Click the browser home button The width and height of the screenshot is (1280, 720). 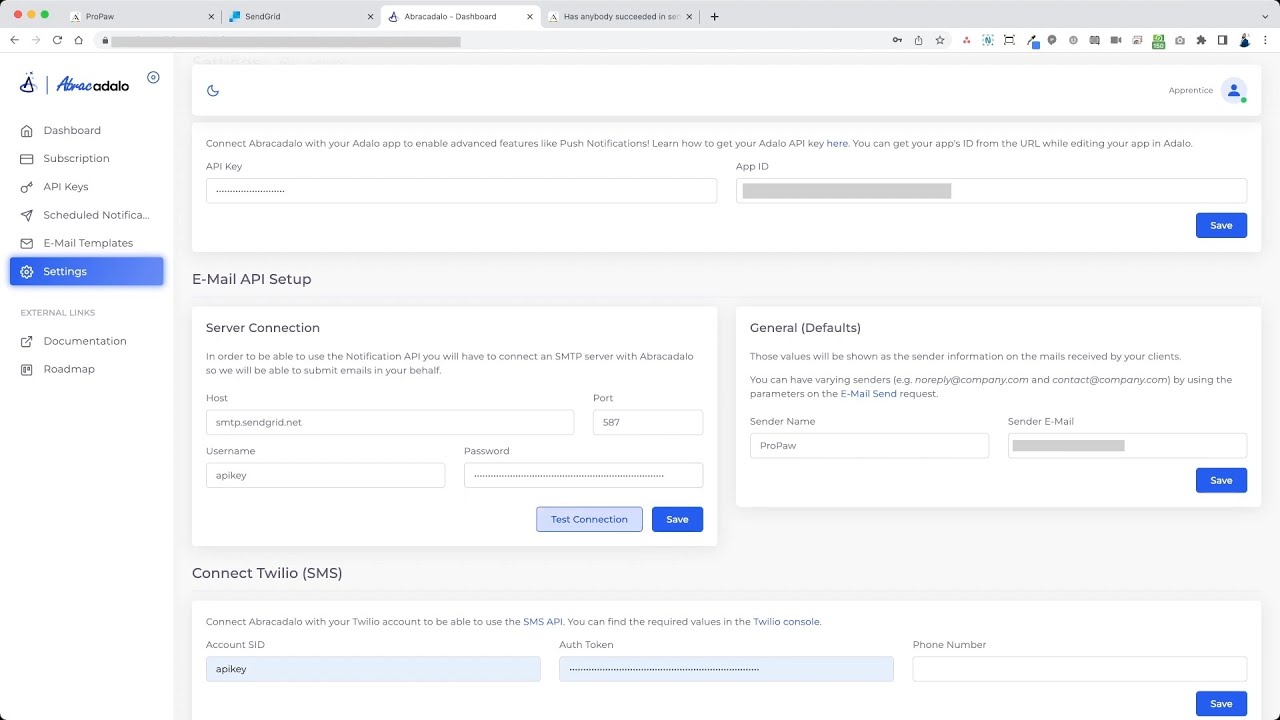coord(78,40)
